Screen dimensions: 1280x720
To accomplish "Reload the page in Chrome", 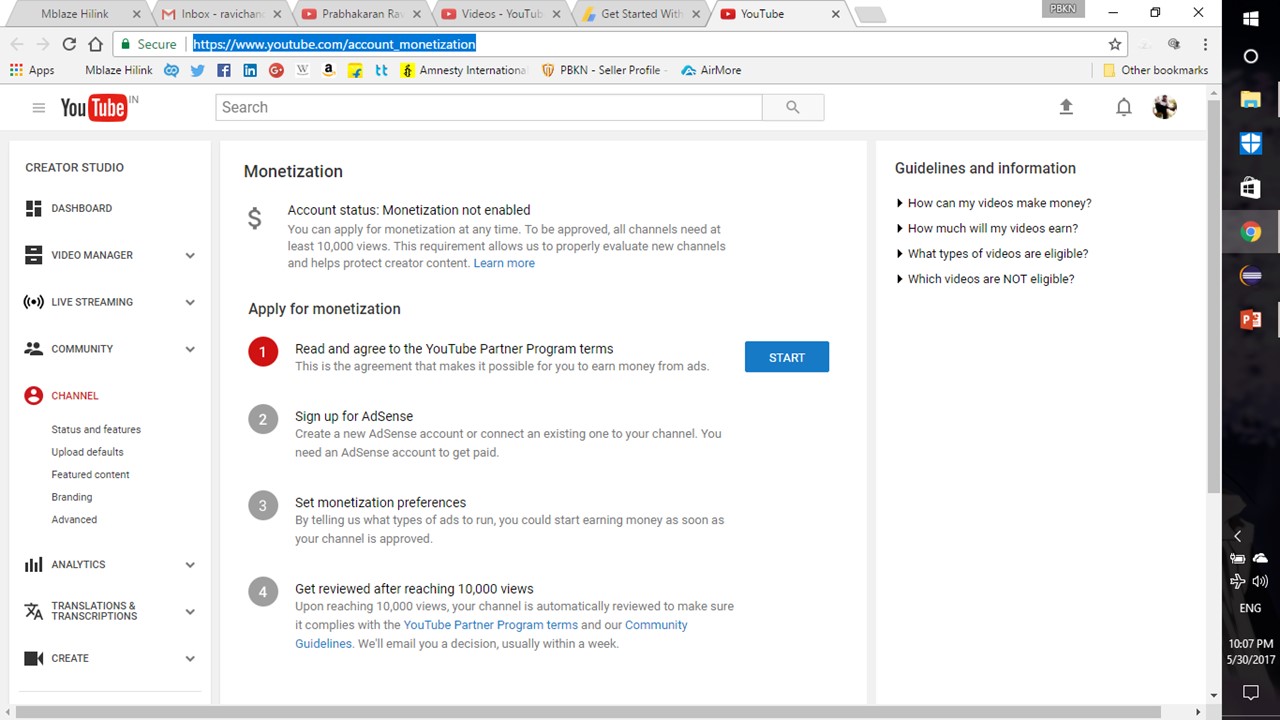I will (69, 44).
